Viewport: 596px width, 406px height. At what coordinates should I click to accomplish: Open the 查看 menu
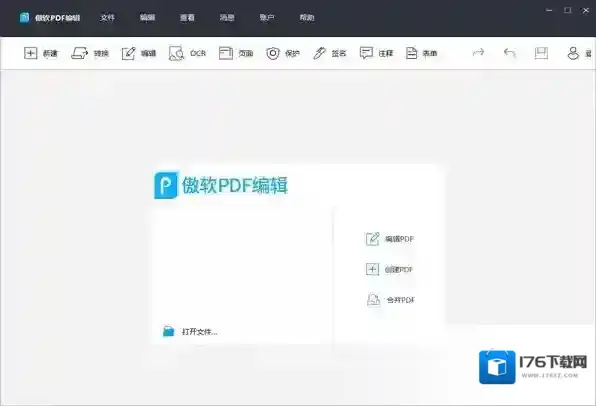coord(187,17)
